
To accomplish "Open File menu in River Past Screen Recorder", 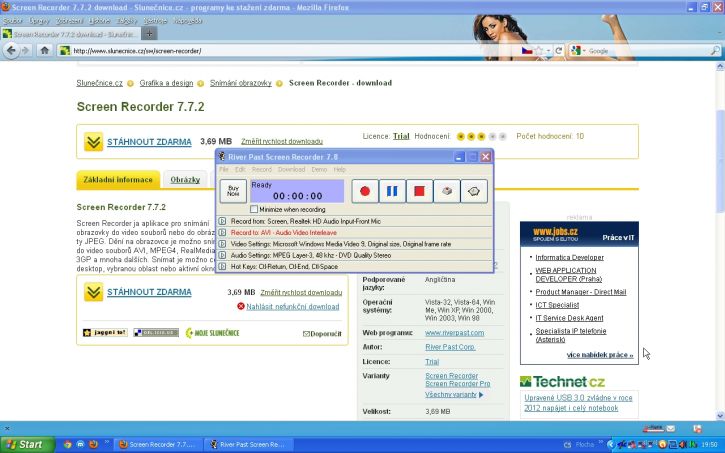I will 224,170.
